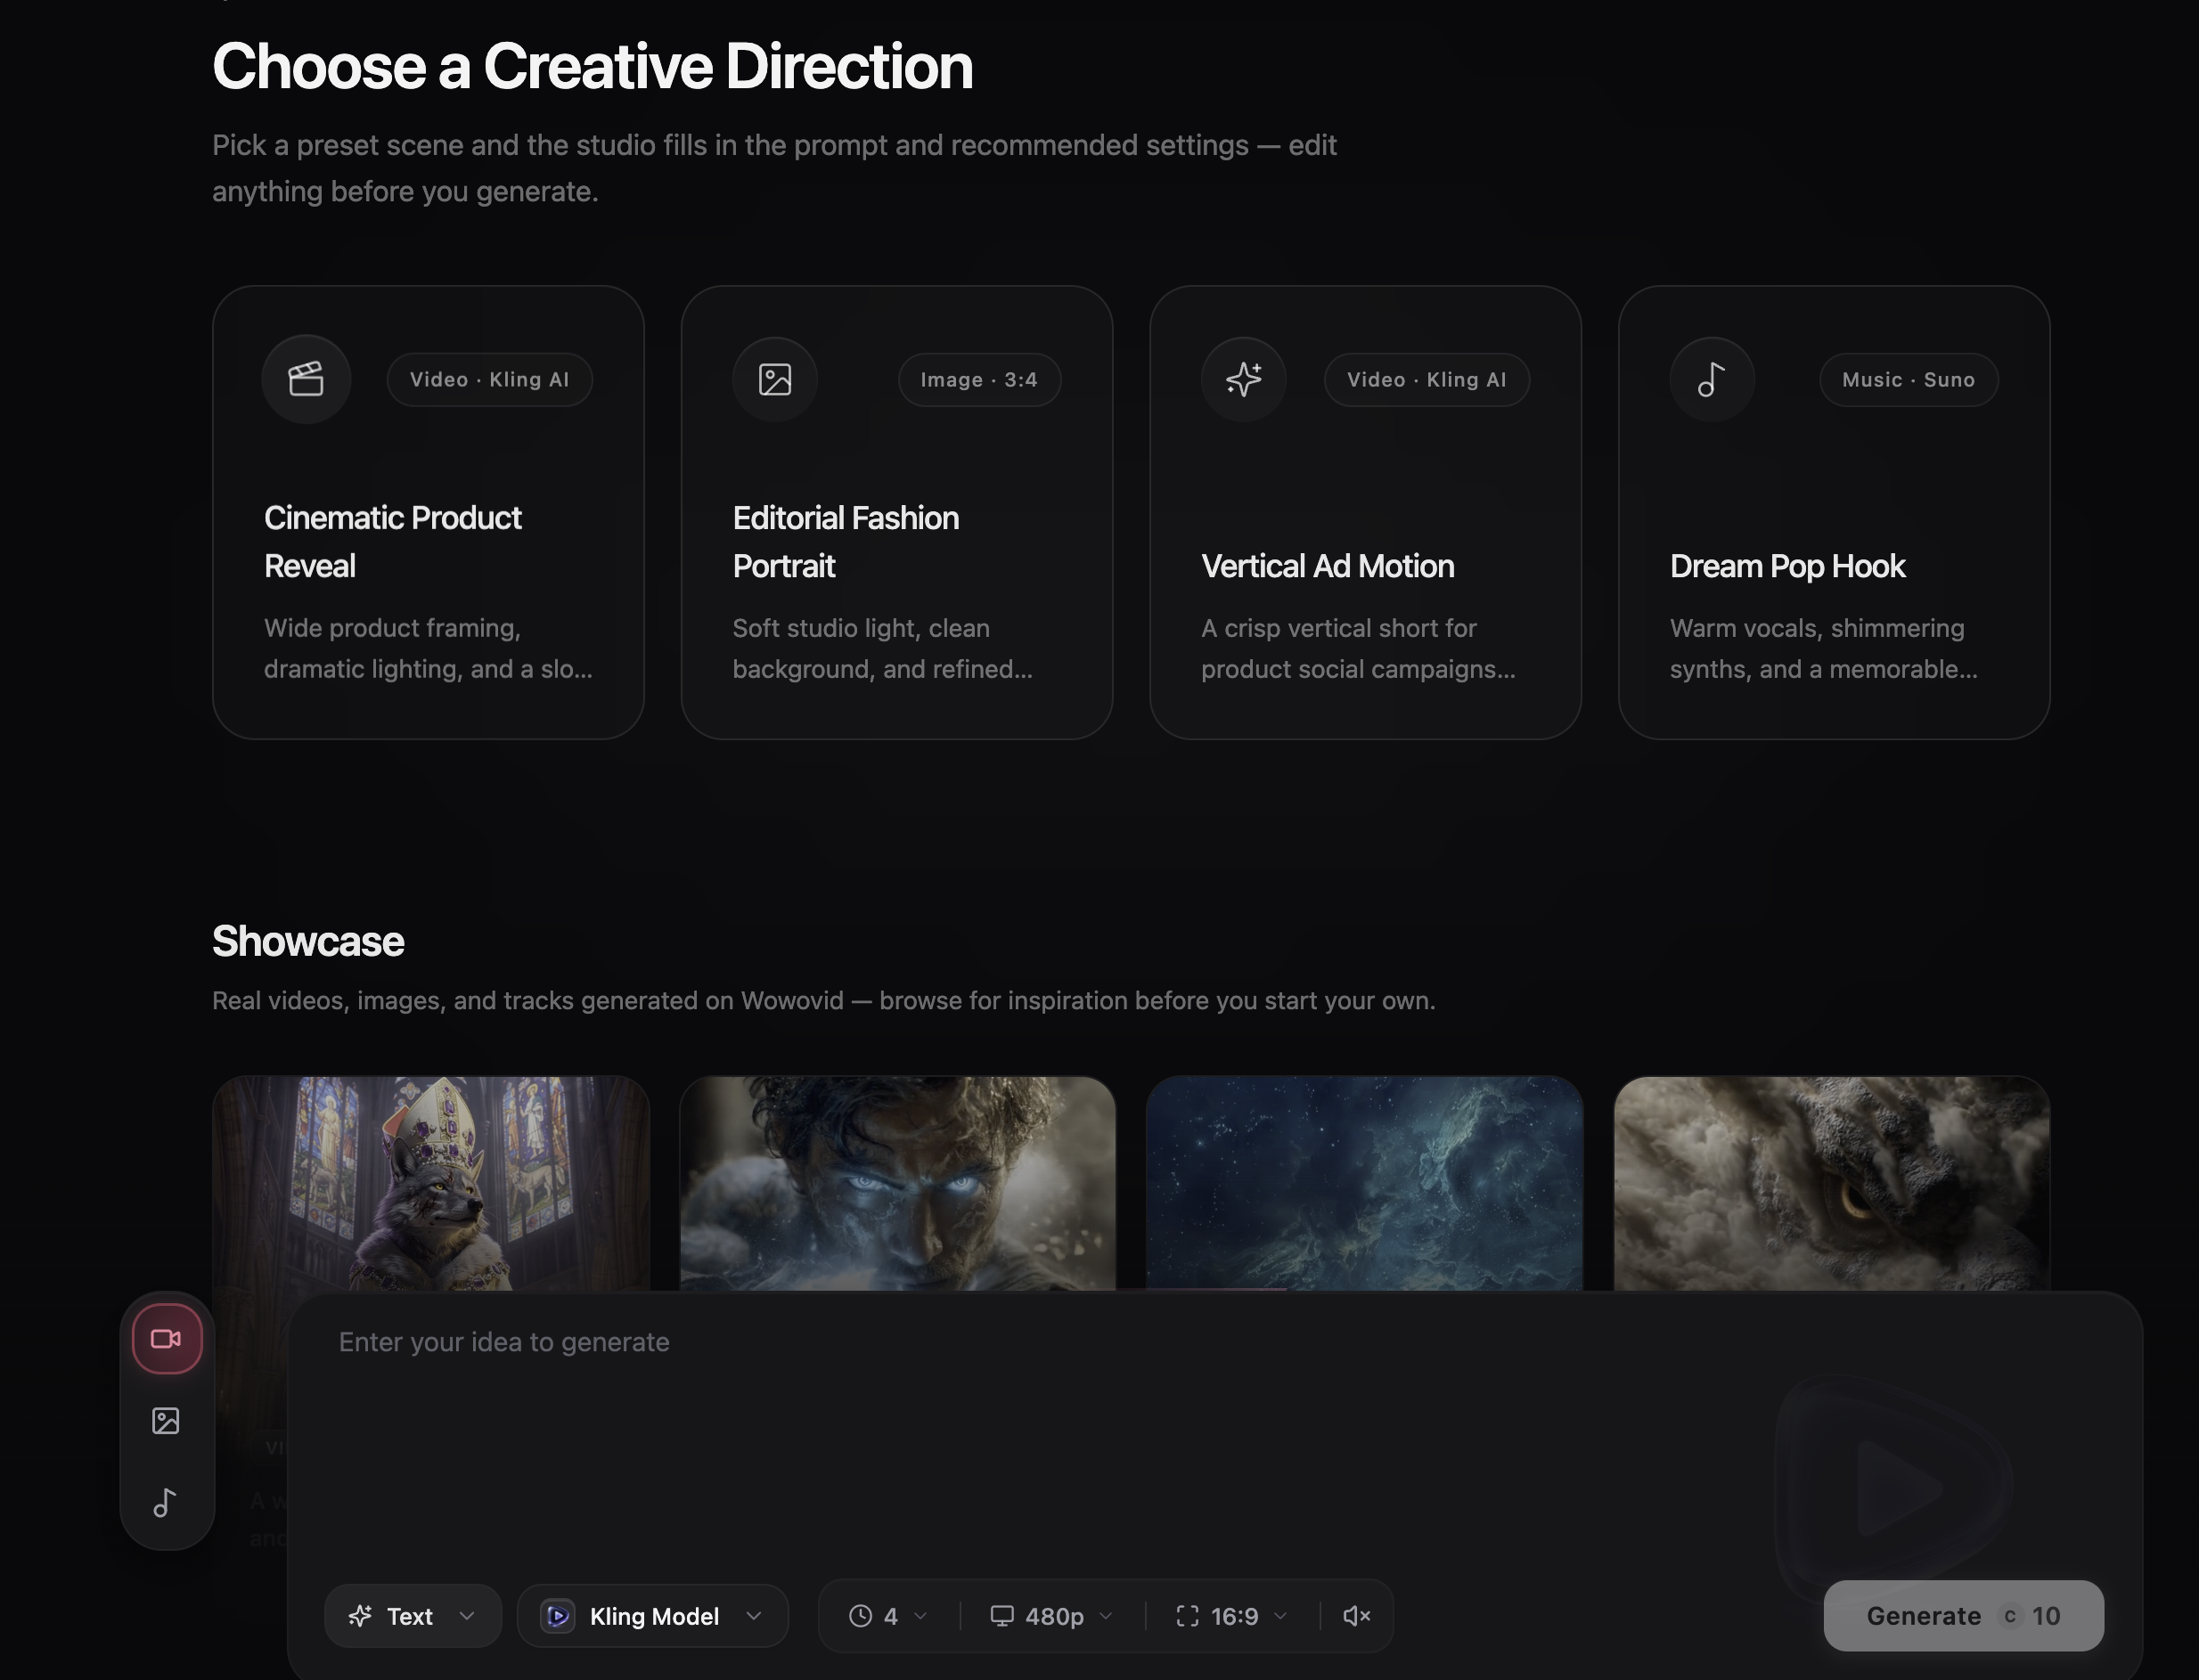Screen dimensions: 2199x1680
Task: Open the glowing-eyed man showcase thumbnail
Action: pos(898,1183)
